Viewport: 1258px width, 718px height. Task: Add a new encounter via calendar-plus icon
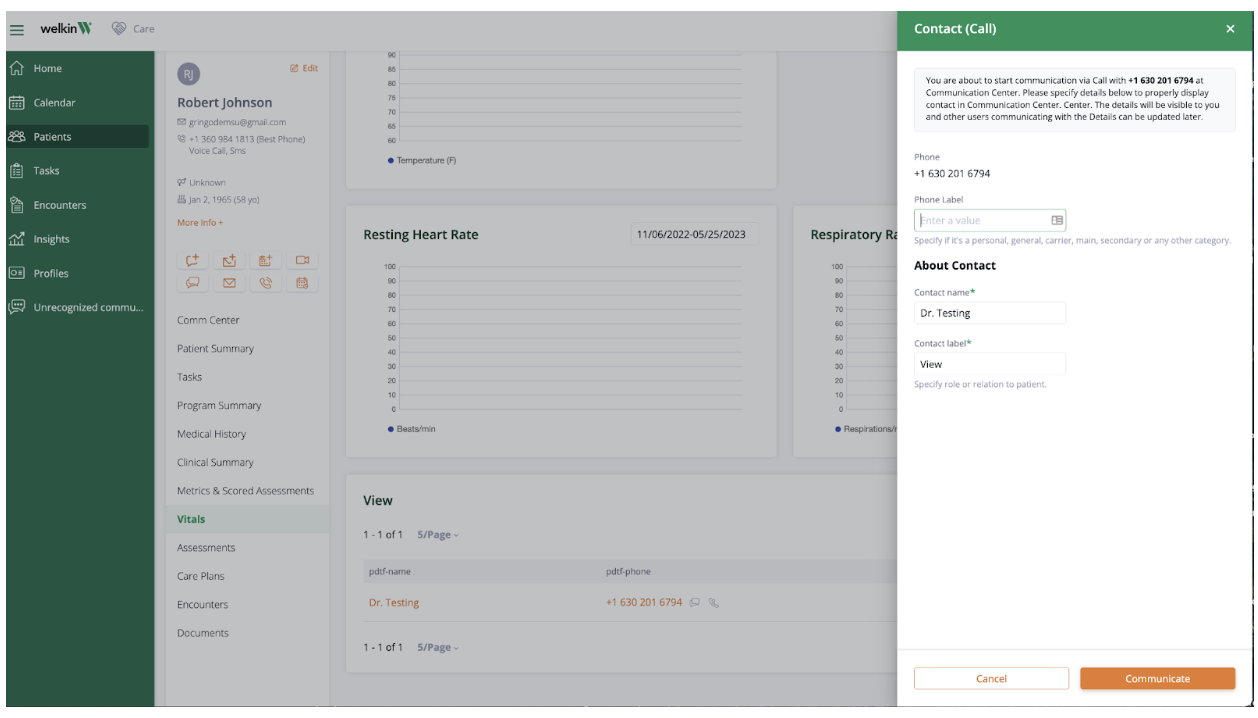[x=265, y=260]
